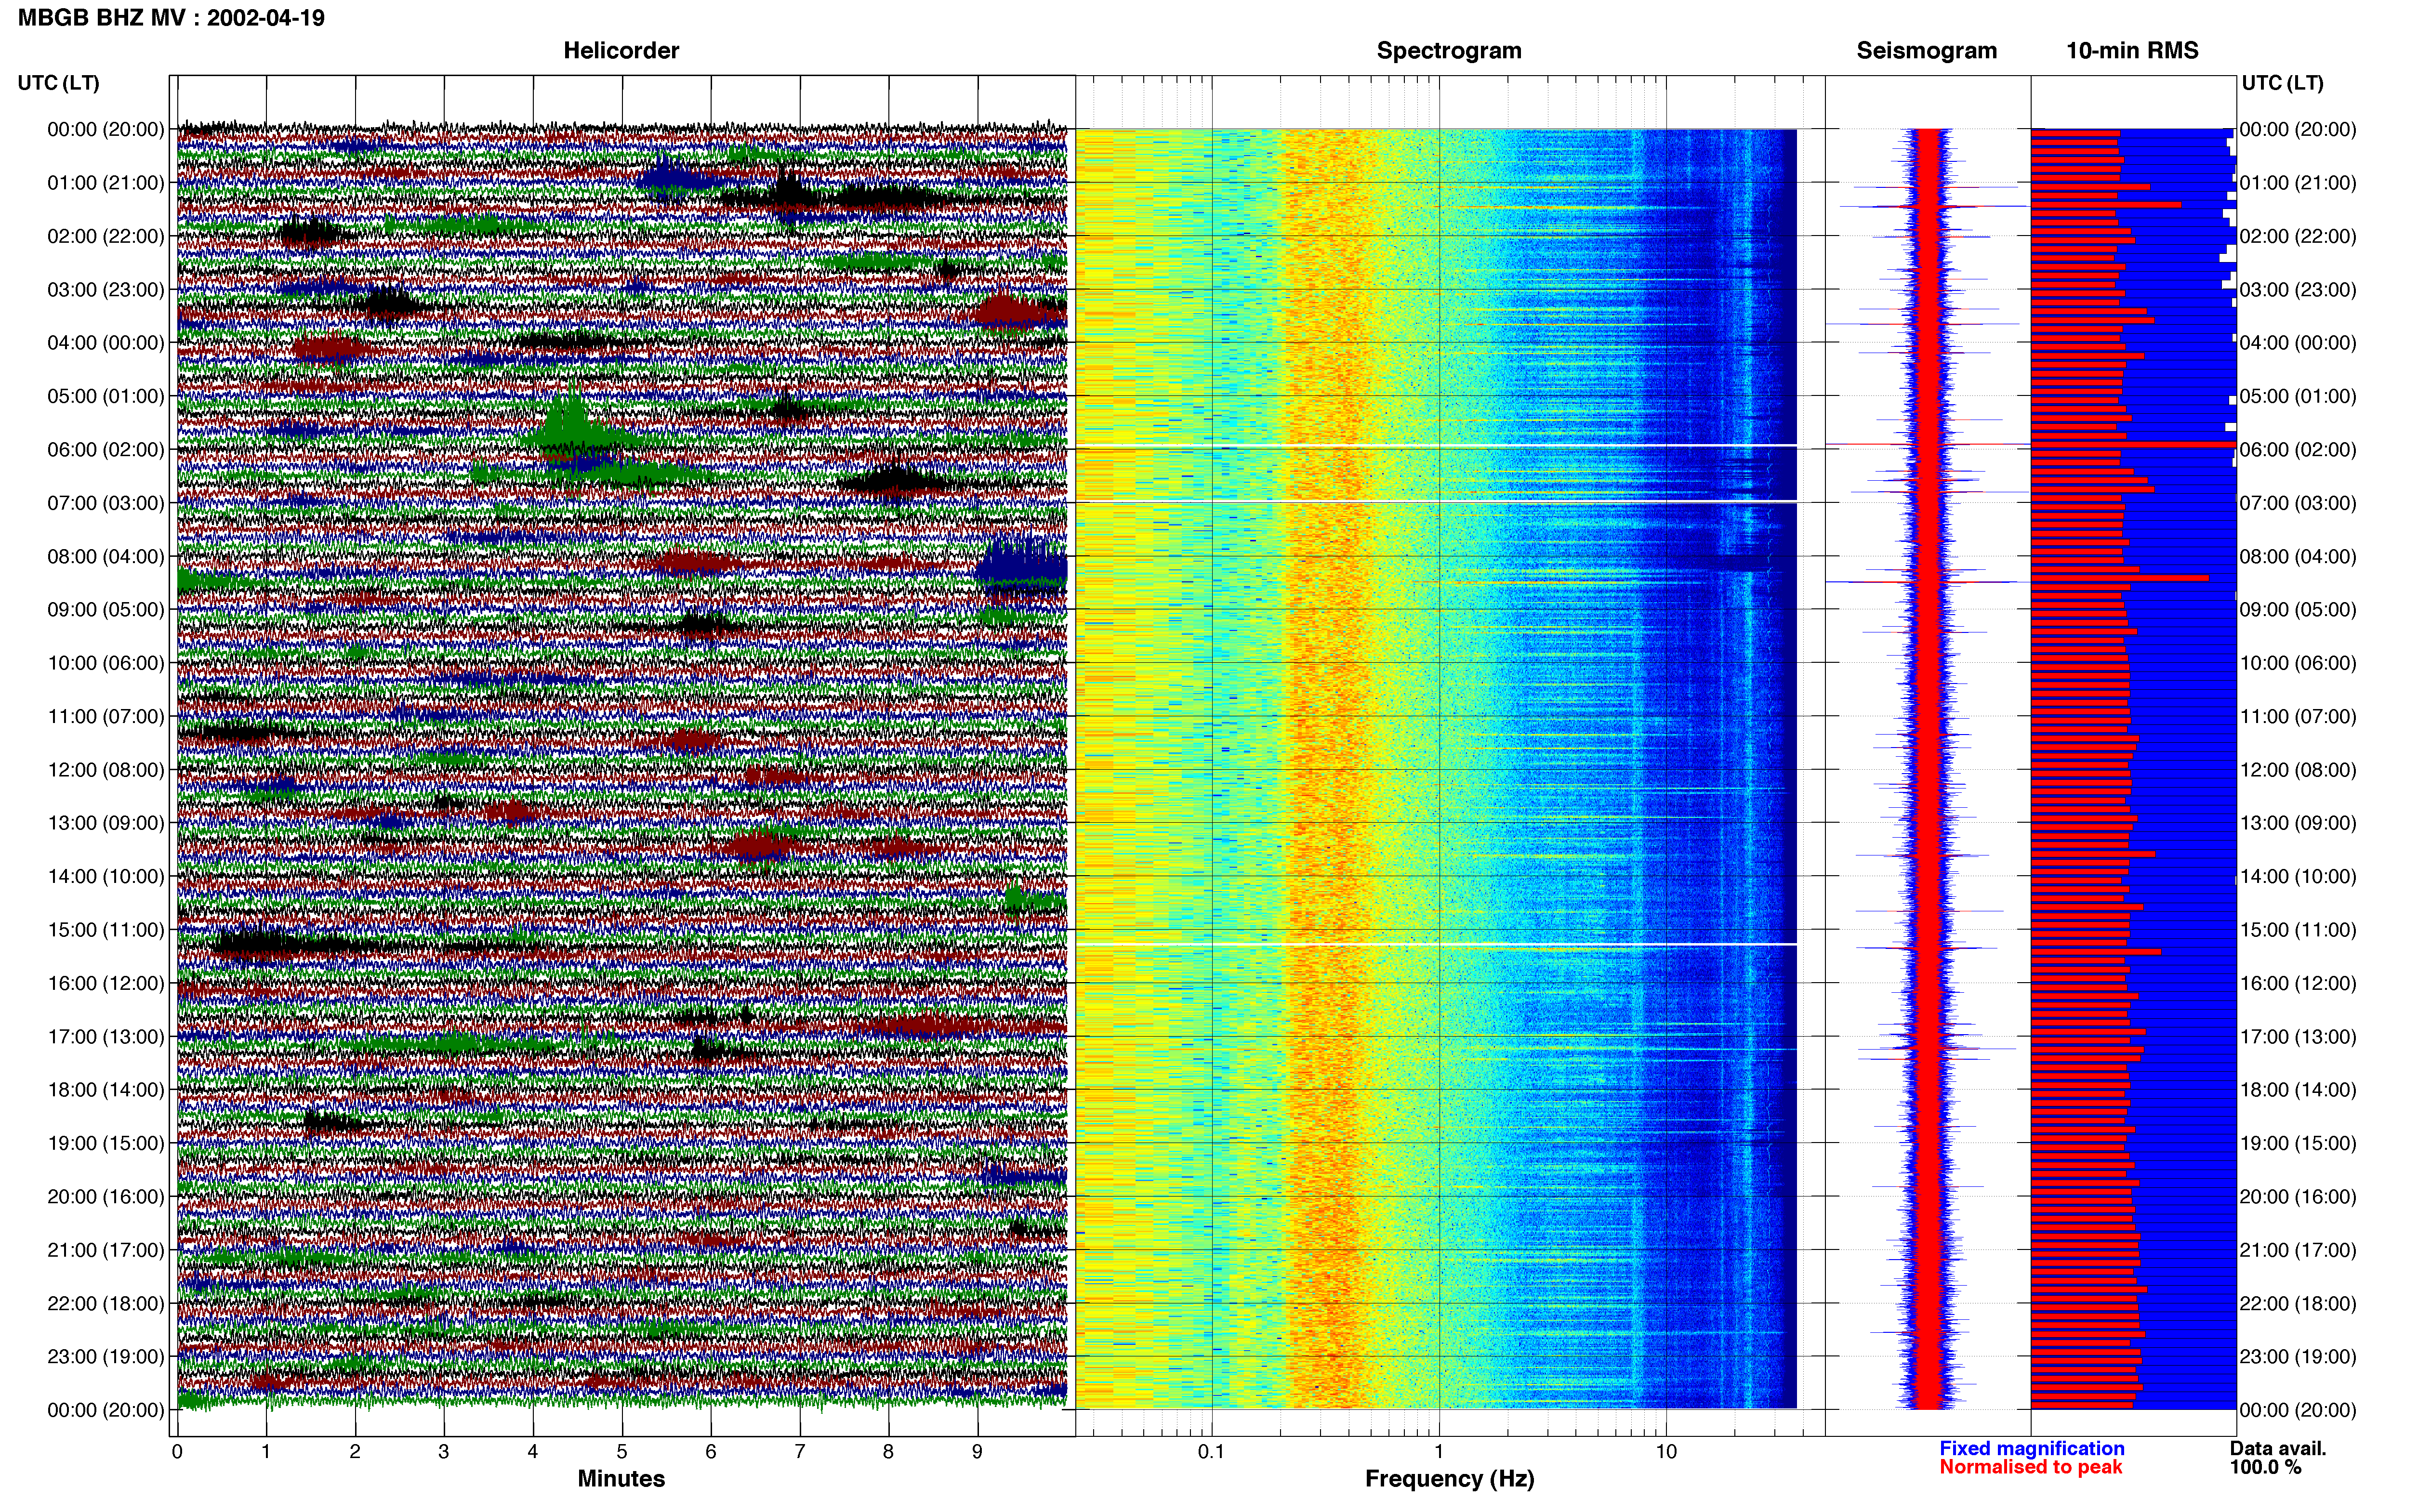The width and height of the screenshot is (2418, 1512).
Task: Click the left '08:00 (04:00)' time label
Action: point(106,556)
